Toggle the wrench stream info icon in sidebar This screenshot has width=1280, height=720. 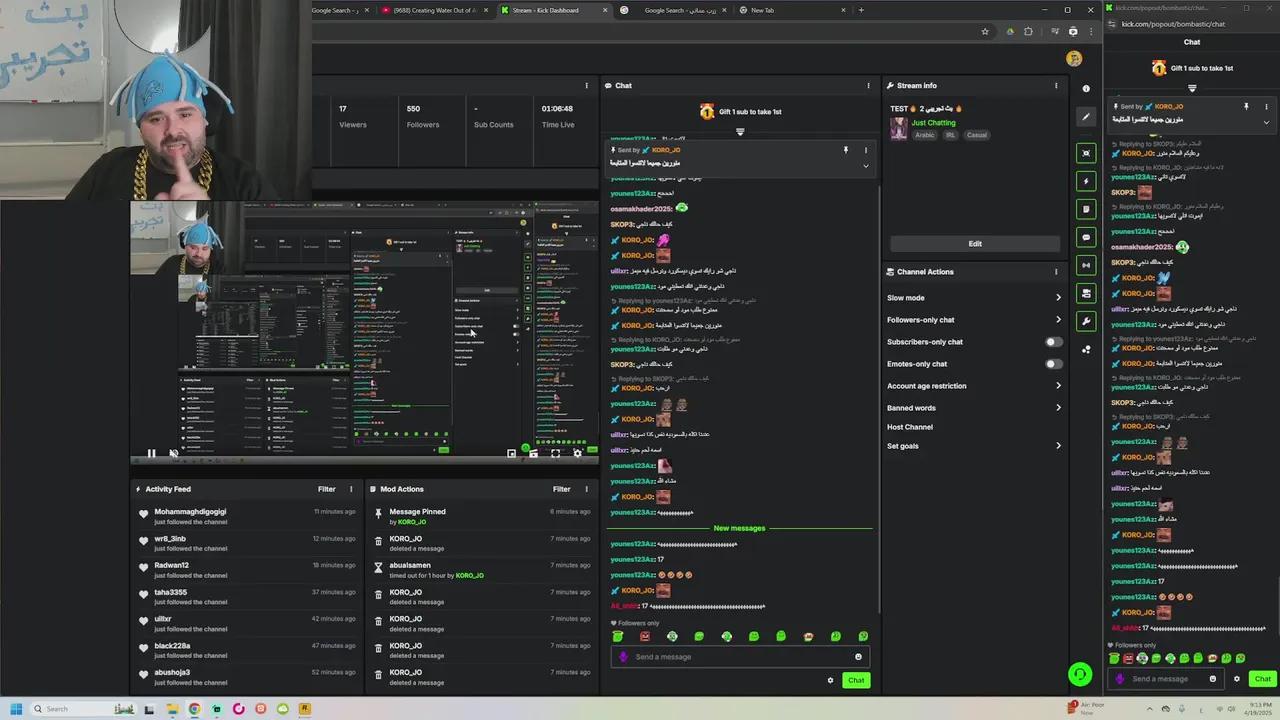(x=1086, y=321)
